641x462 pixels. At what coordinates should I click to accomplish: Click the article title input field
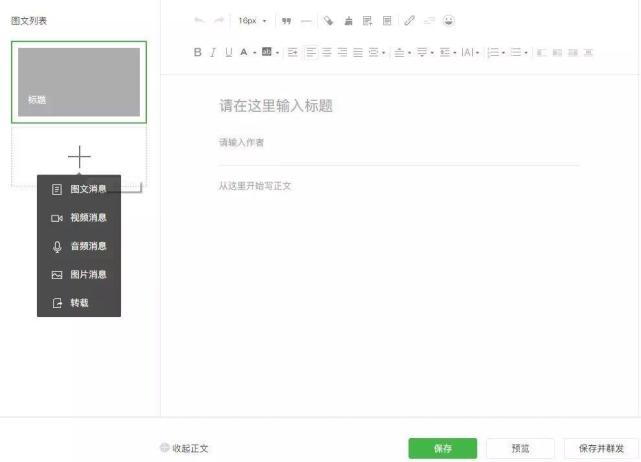(x=398, y=106)
